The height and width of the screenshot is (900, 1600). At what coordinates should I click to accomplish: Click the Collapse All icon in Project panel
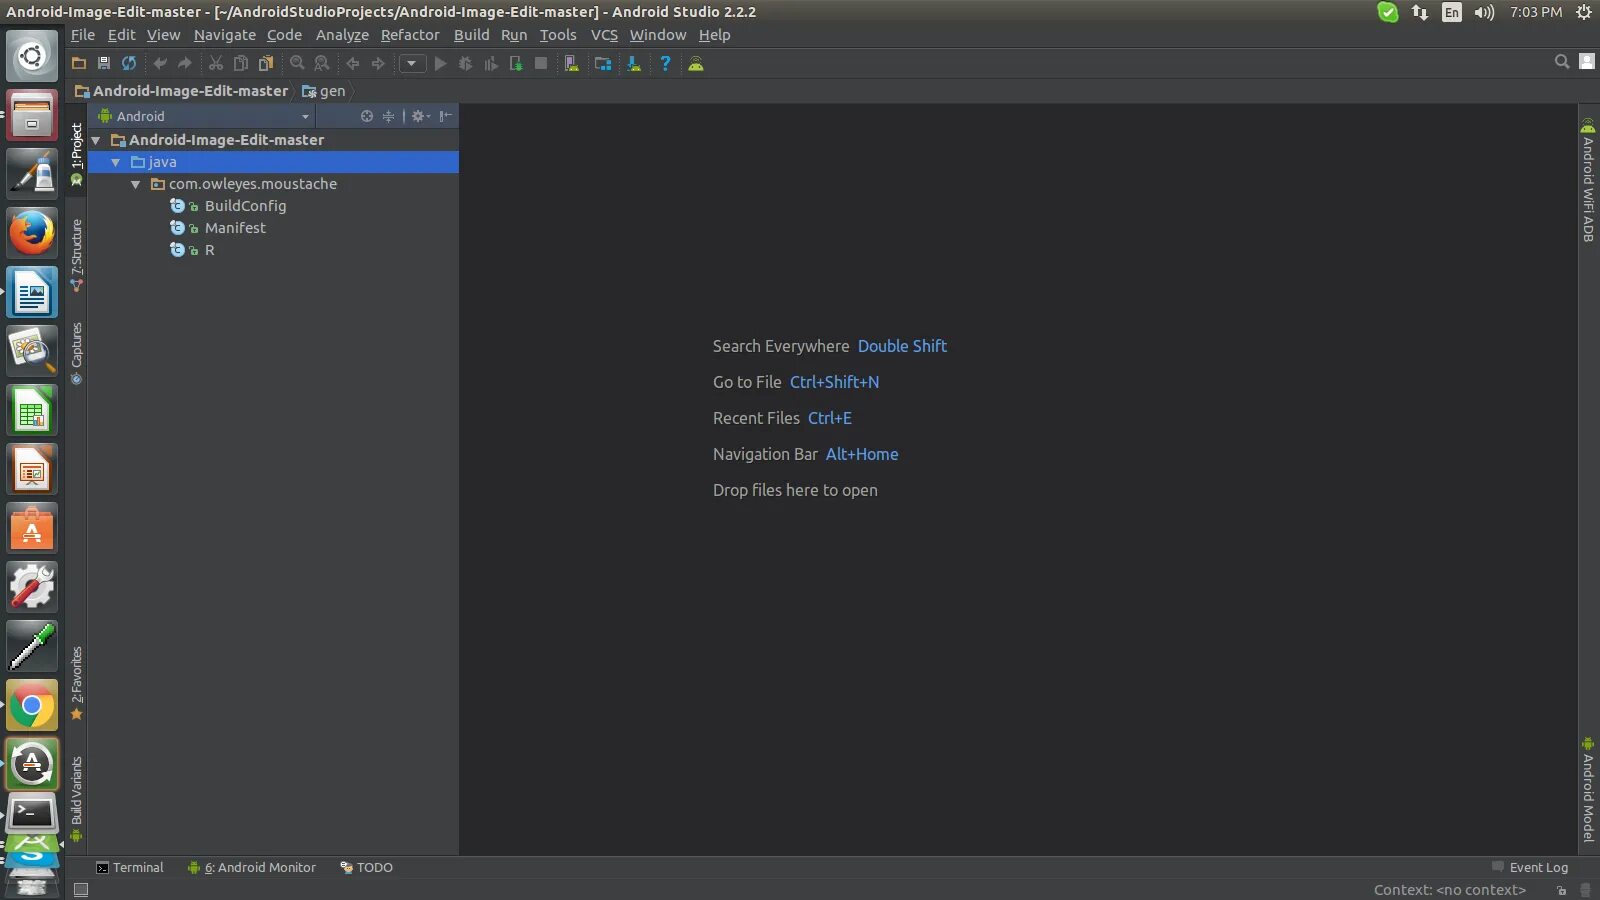tap(389, 116)
